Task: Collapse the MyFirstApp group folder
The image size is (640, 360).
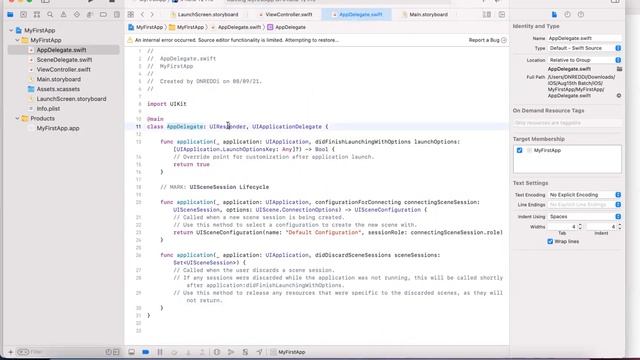Action: click(x=18, y=40)
